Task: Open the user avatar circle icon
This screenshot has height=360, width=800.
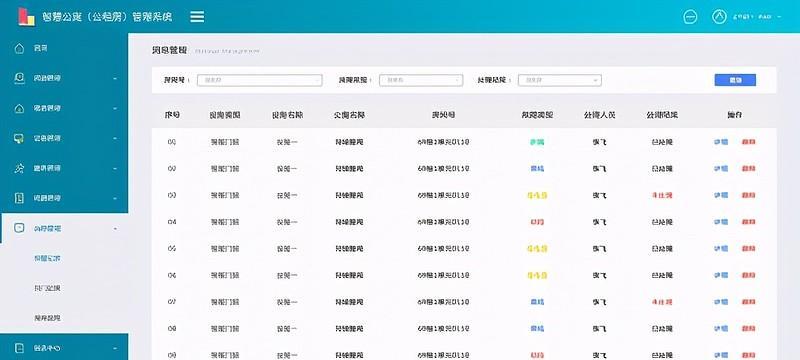Action: point(719,16)
